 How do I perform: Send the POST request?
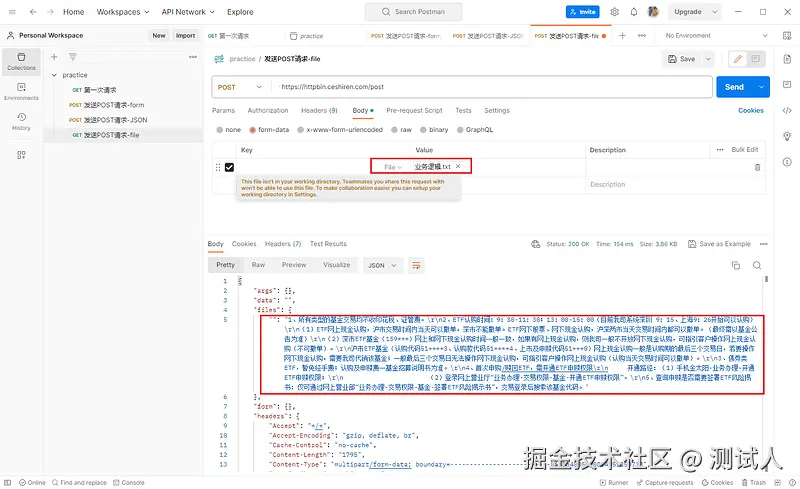click(x=735, y=87)
